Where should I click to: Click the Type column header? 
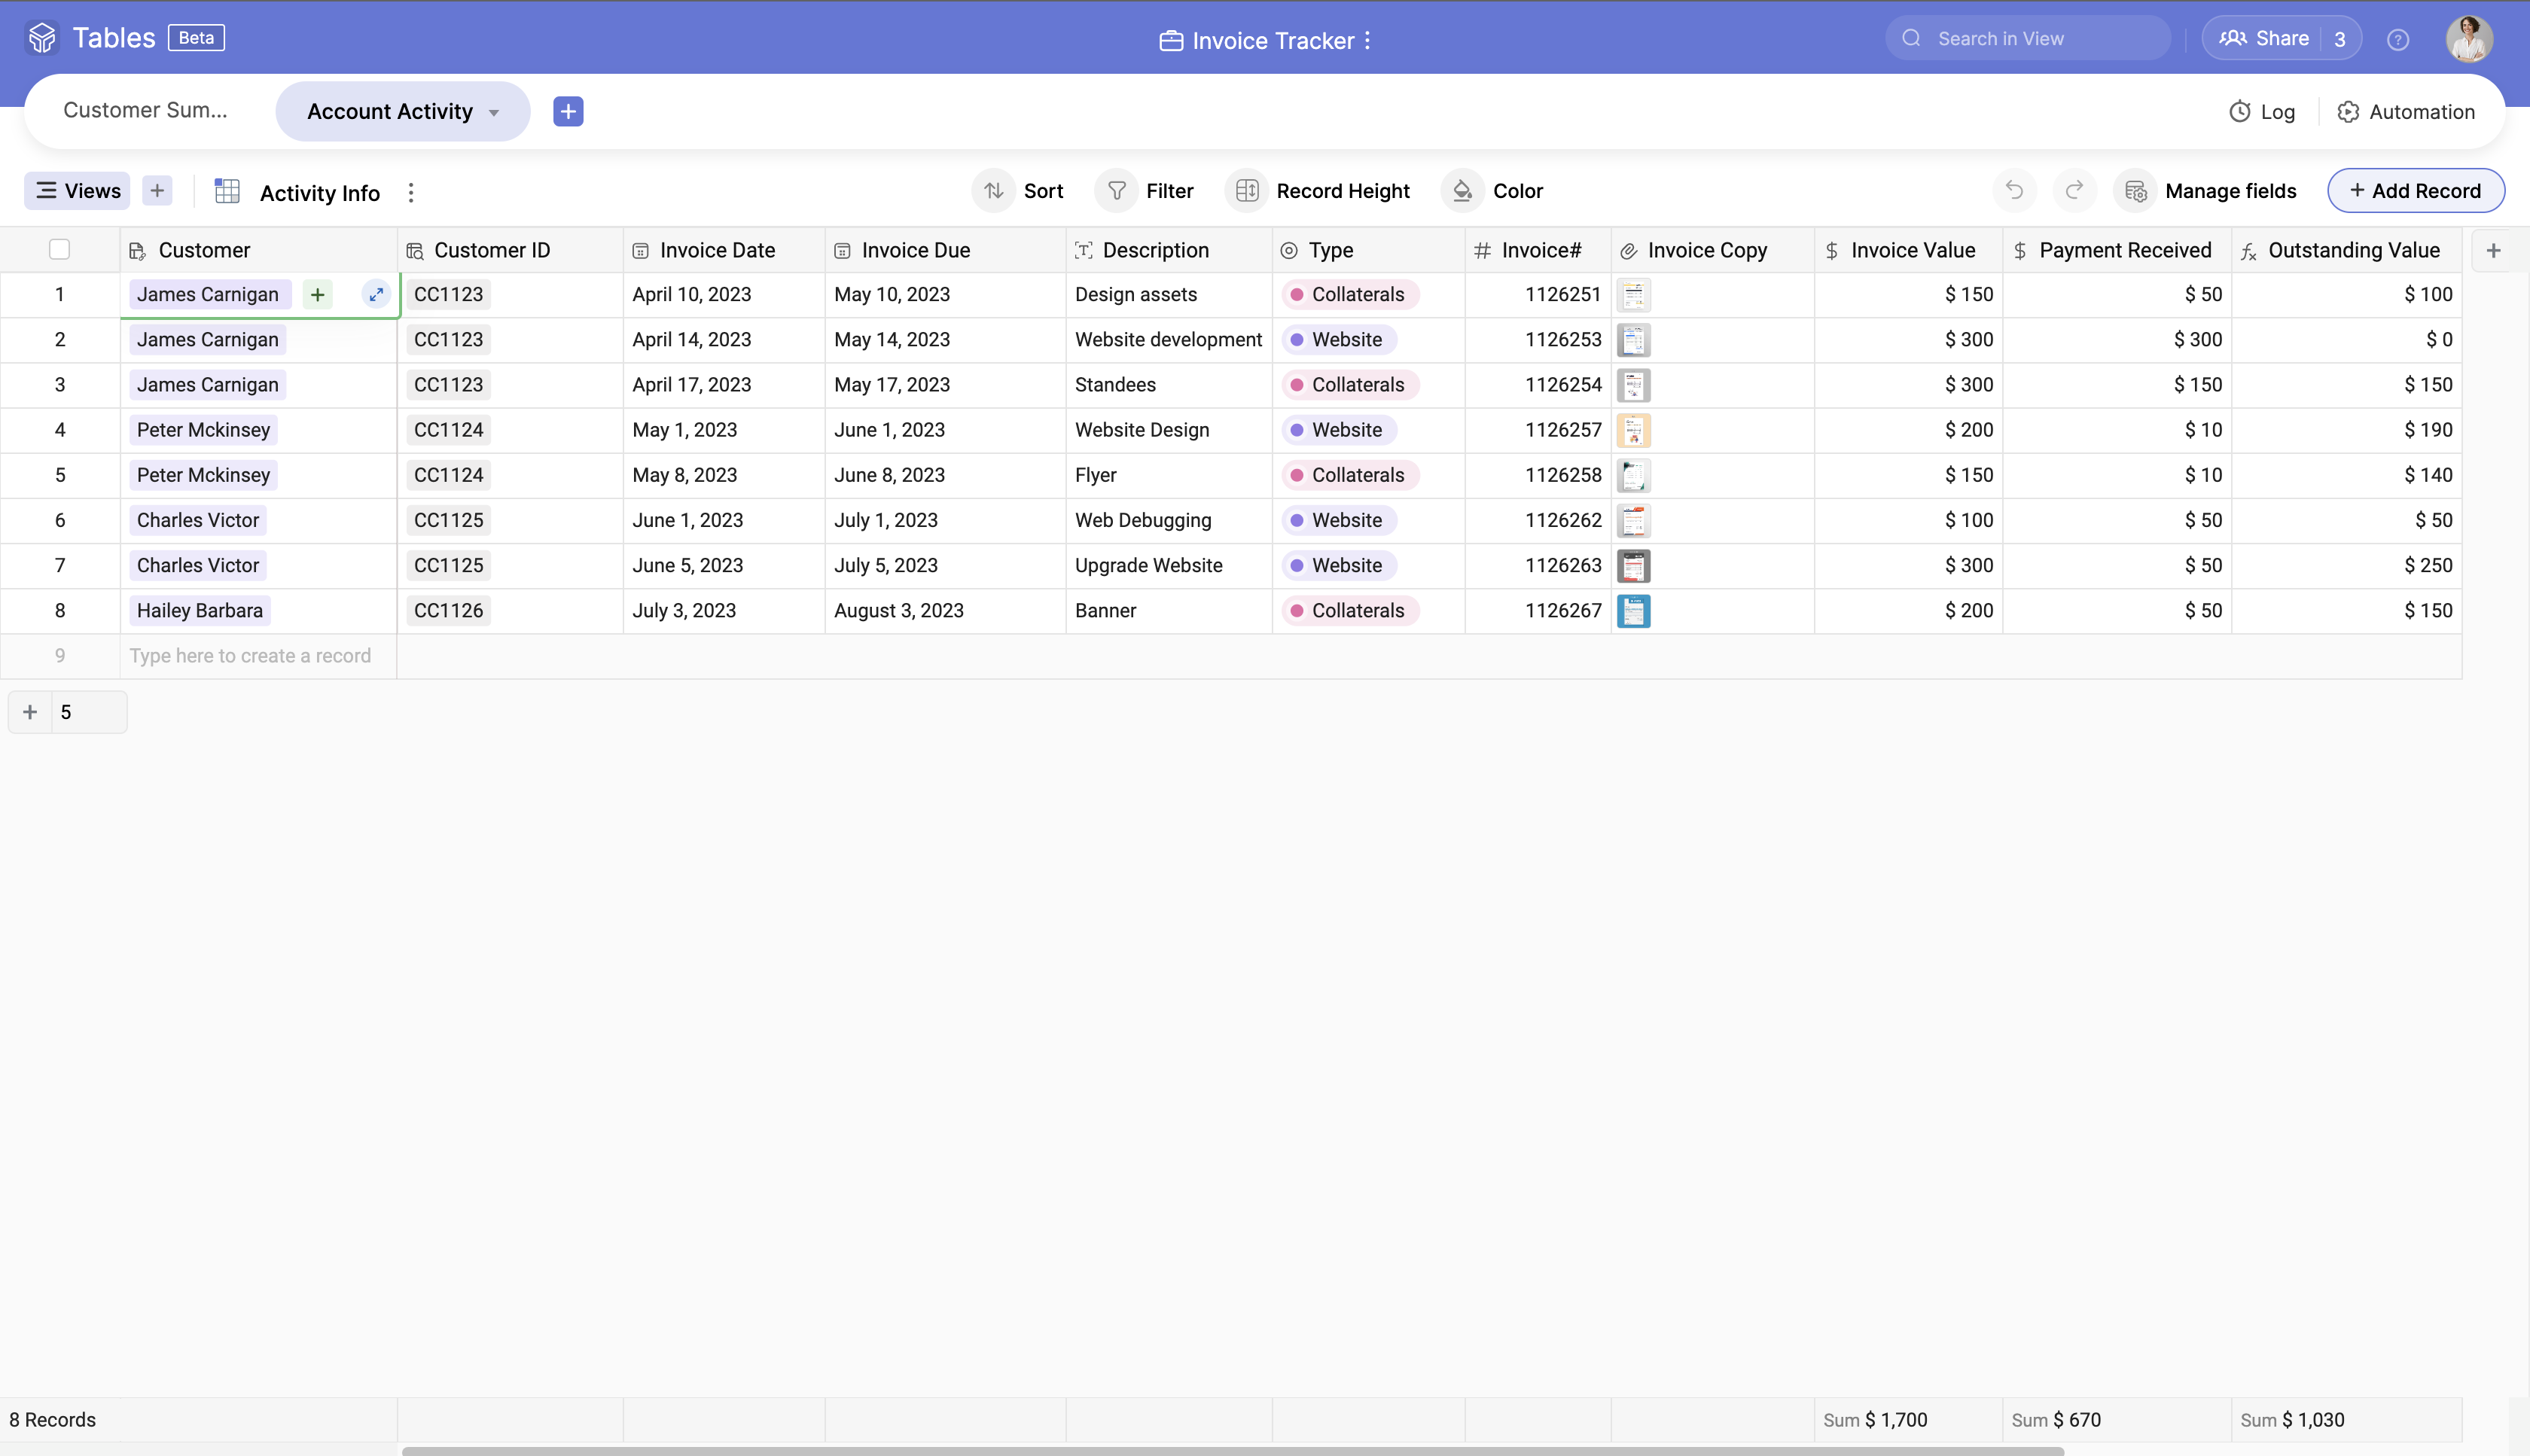(x=1369, y=250)
